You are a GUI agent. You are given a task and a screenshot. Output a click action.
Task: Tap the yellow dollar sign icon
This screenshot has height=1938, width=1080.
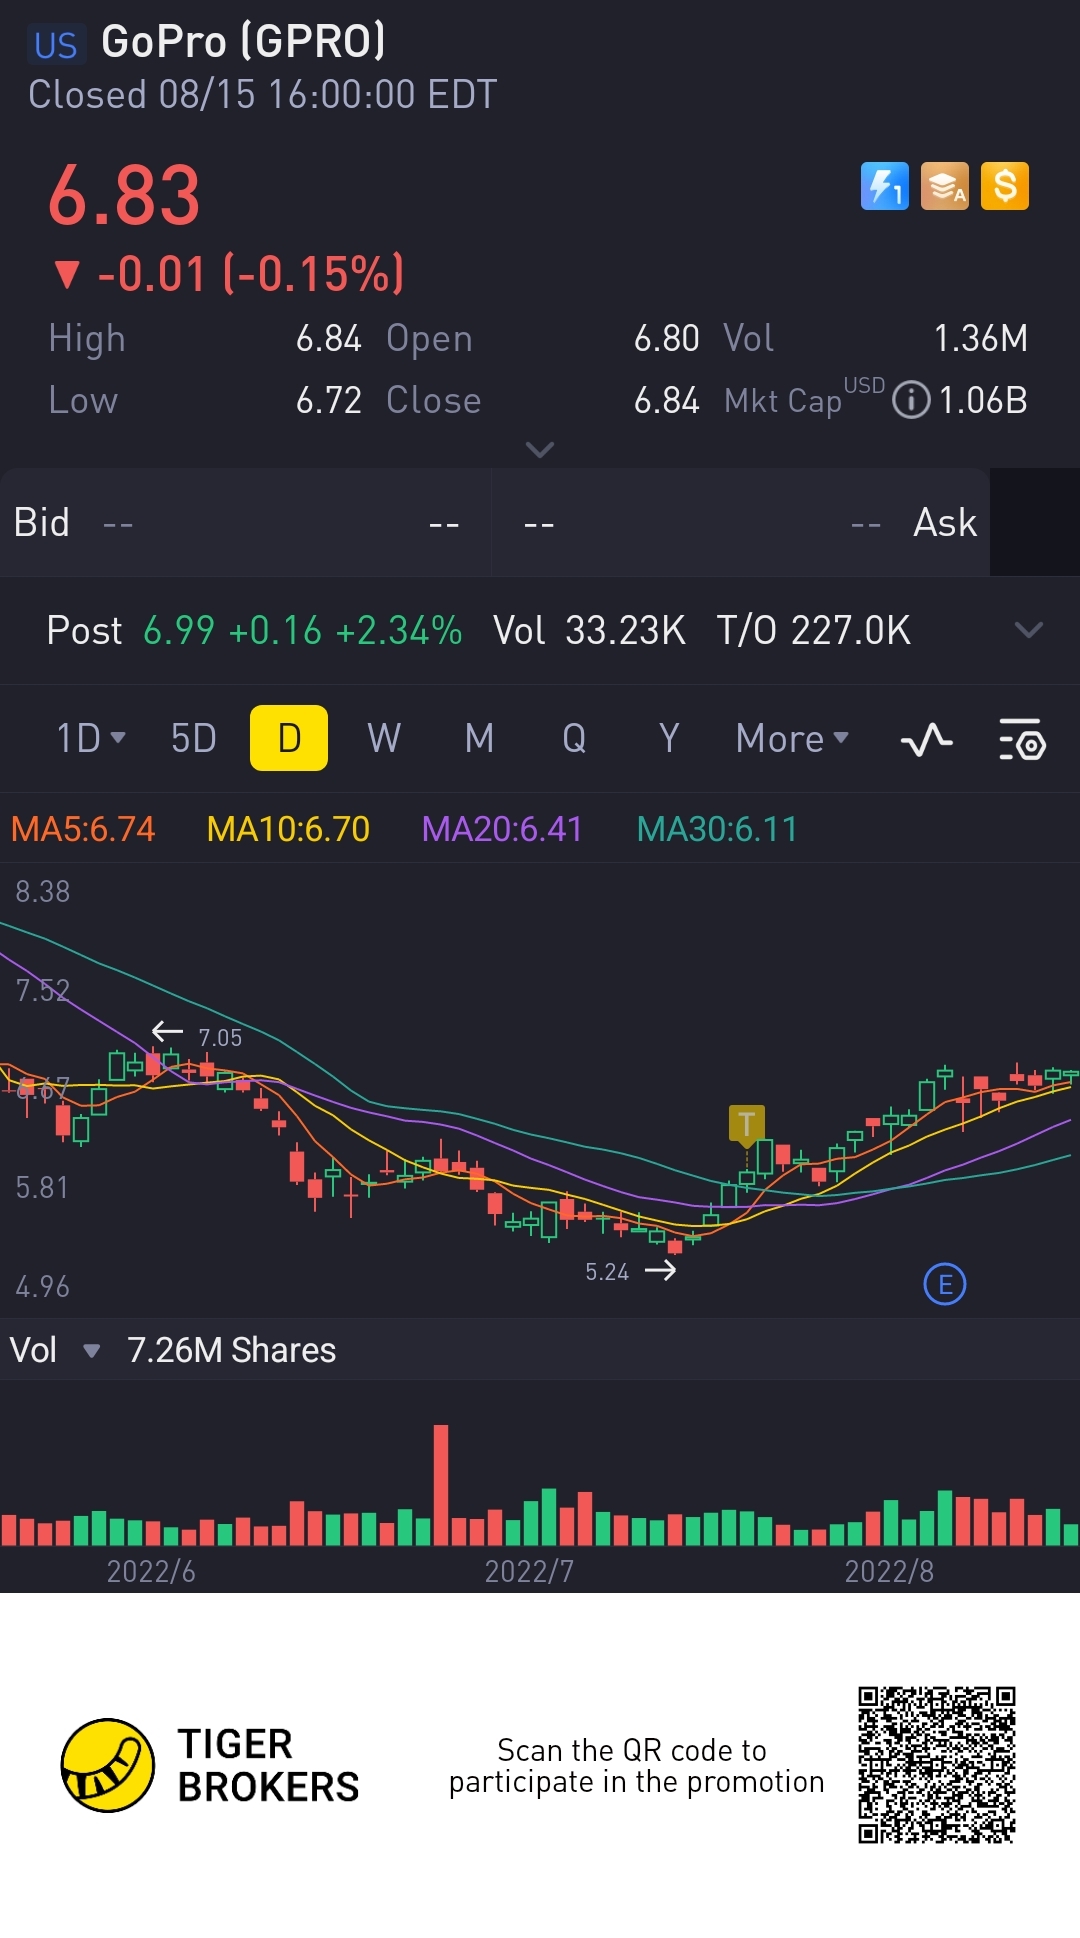coord(1005,186)
